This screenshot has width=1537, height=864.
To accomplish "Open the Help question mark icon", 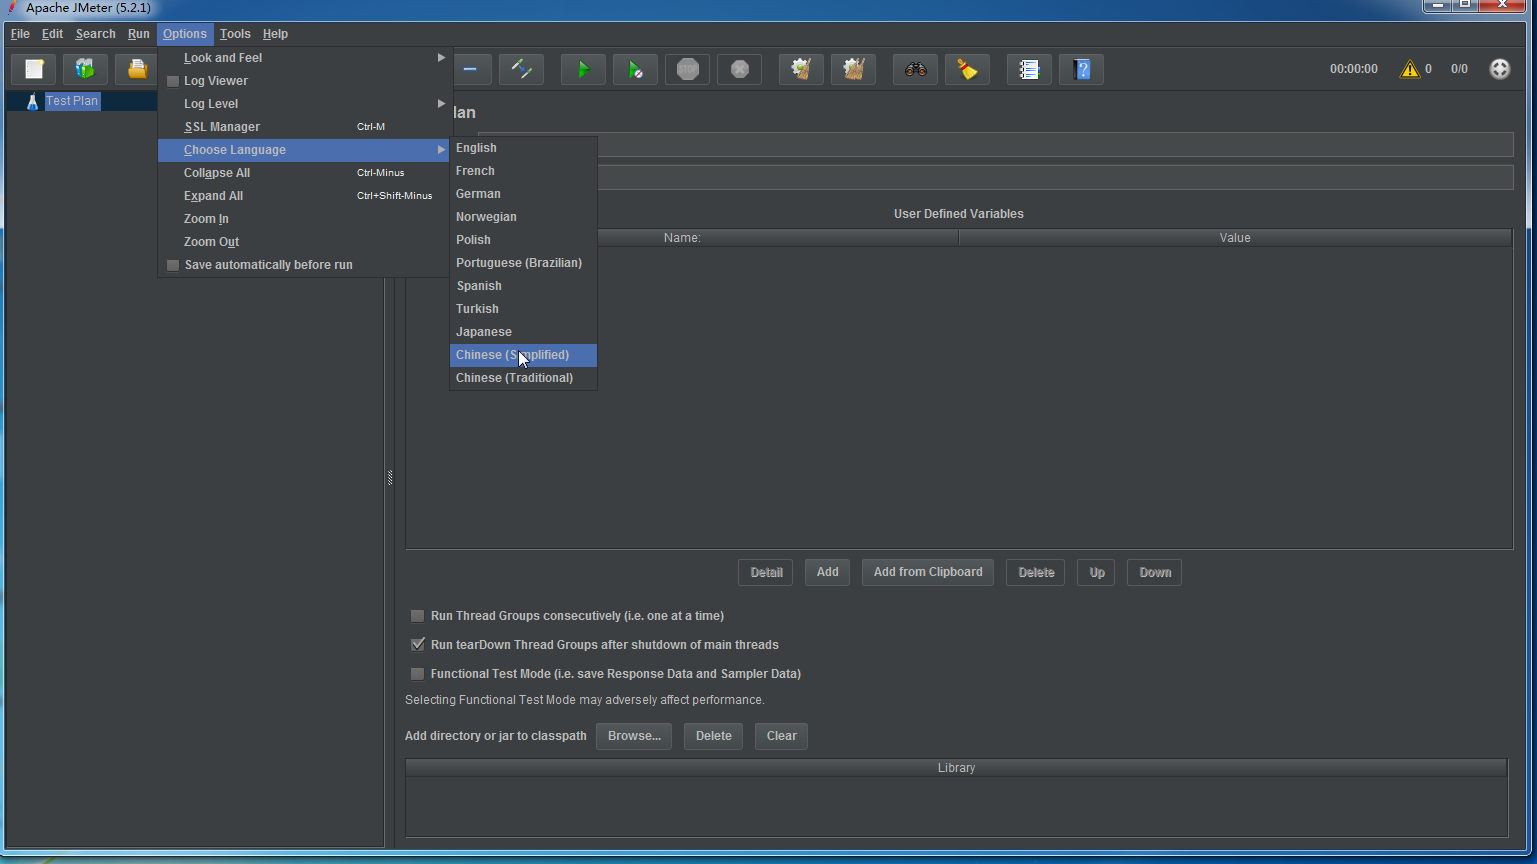I will pos(1081,69).
